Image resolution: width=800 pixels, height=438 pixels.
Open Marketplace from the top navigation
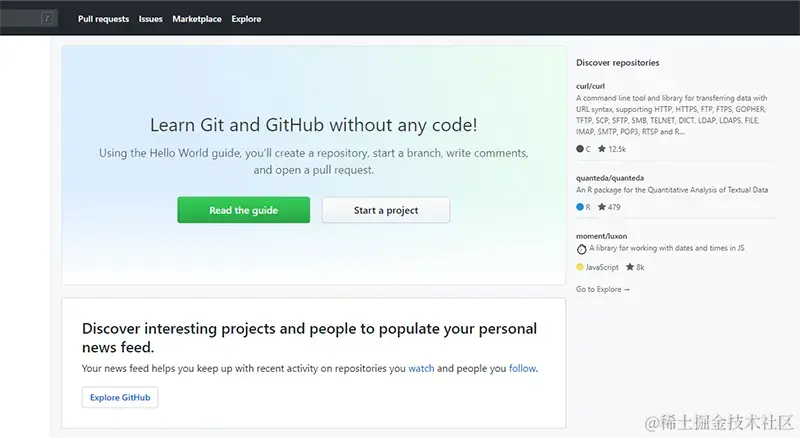point(197,19)
